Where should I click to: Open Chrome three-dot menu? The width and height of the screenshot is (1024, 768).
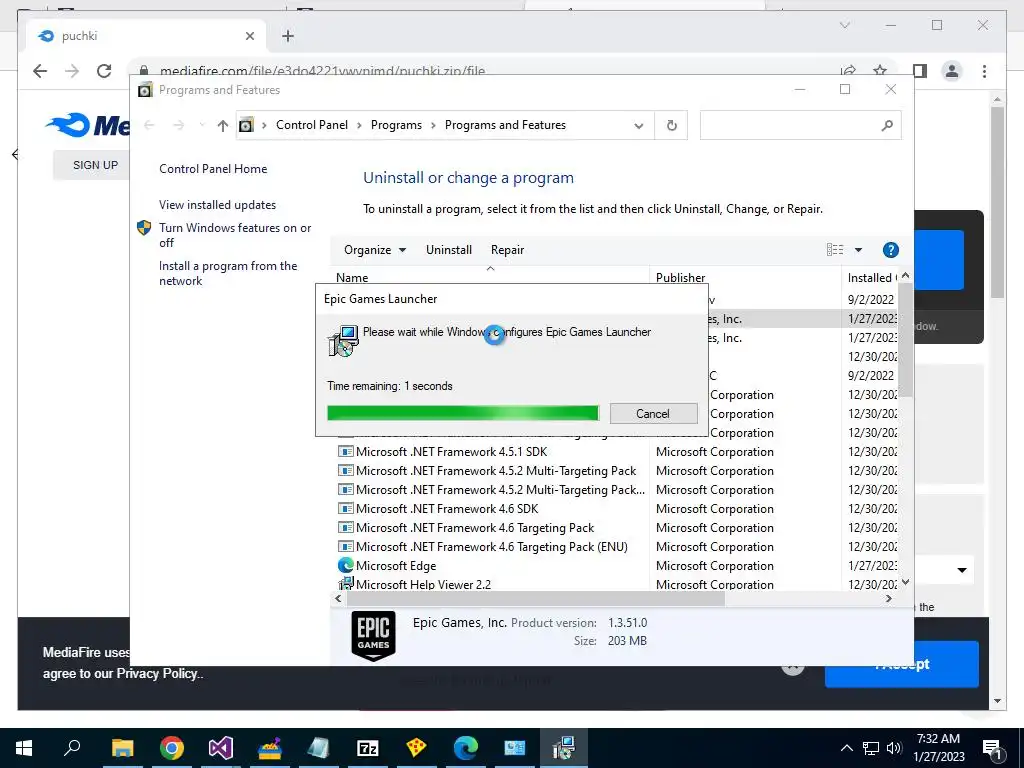coord(984,71)
